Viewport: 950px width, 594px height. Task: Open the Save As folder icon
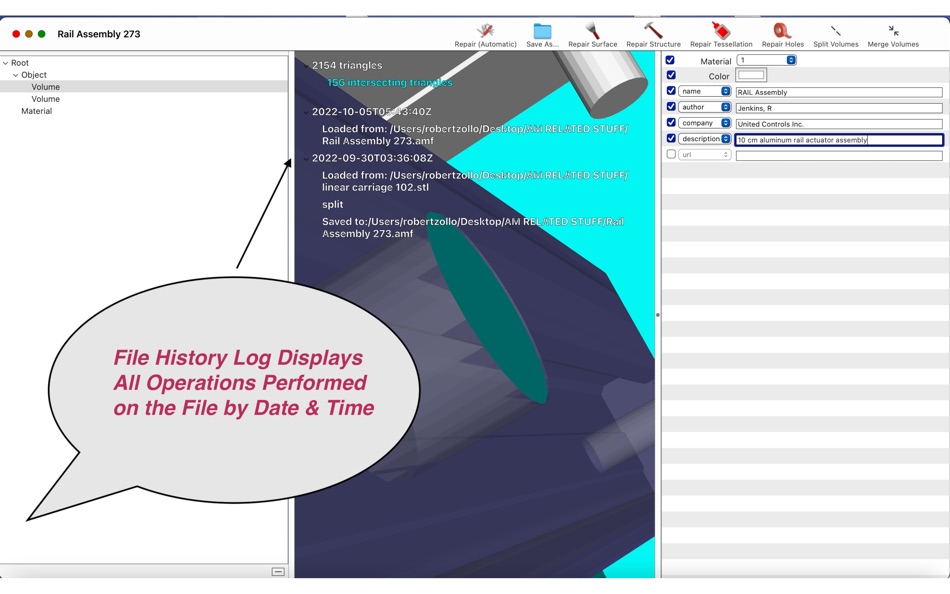point(542,35)
